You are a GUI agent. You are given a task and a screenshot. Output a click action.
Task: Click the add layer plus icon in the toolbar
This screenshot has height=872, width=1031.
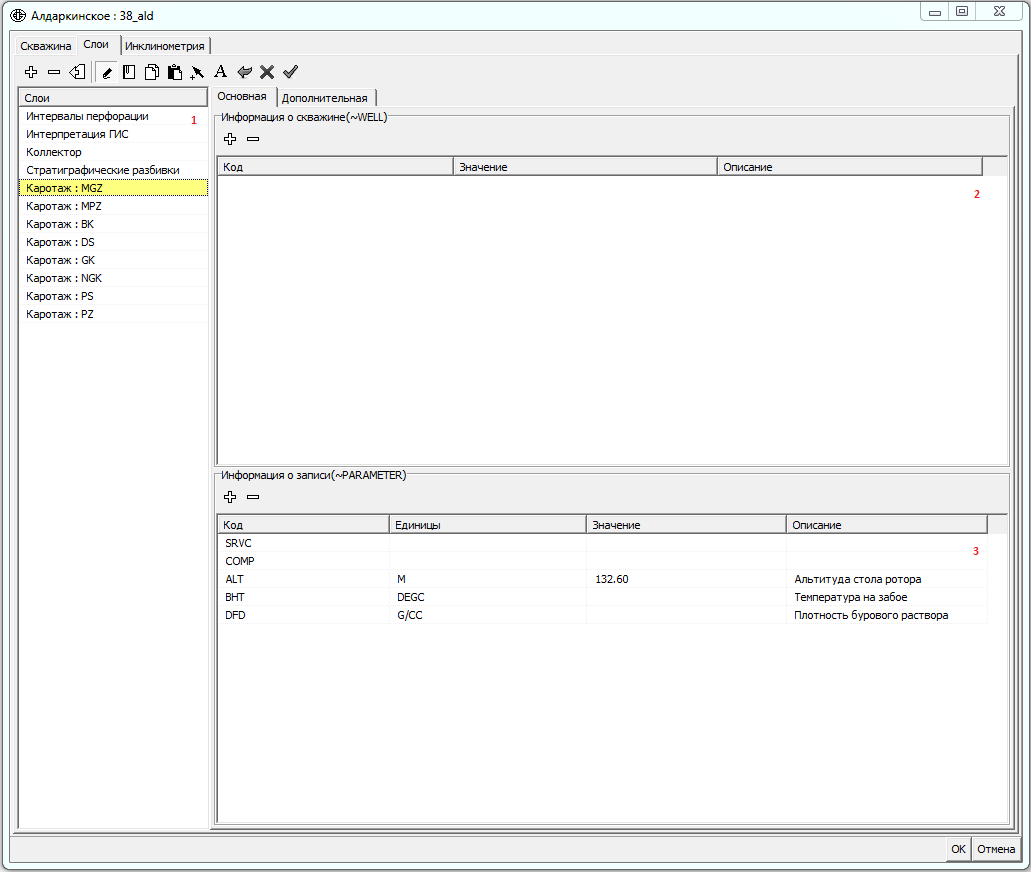click(31, 72)
